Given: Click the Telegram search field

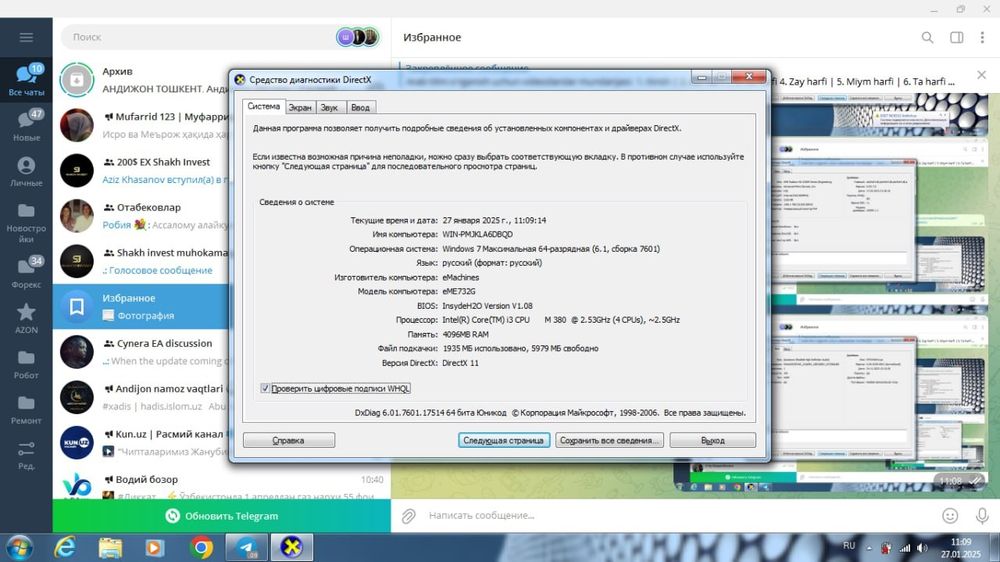Looking at the screenshot, I should tap(198, 37).
